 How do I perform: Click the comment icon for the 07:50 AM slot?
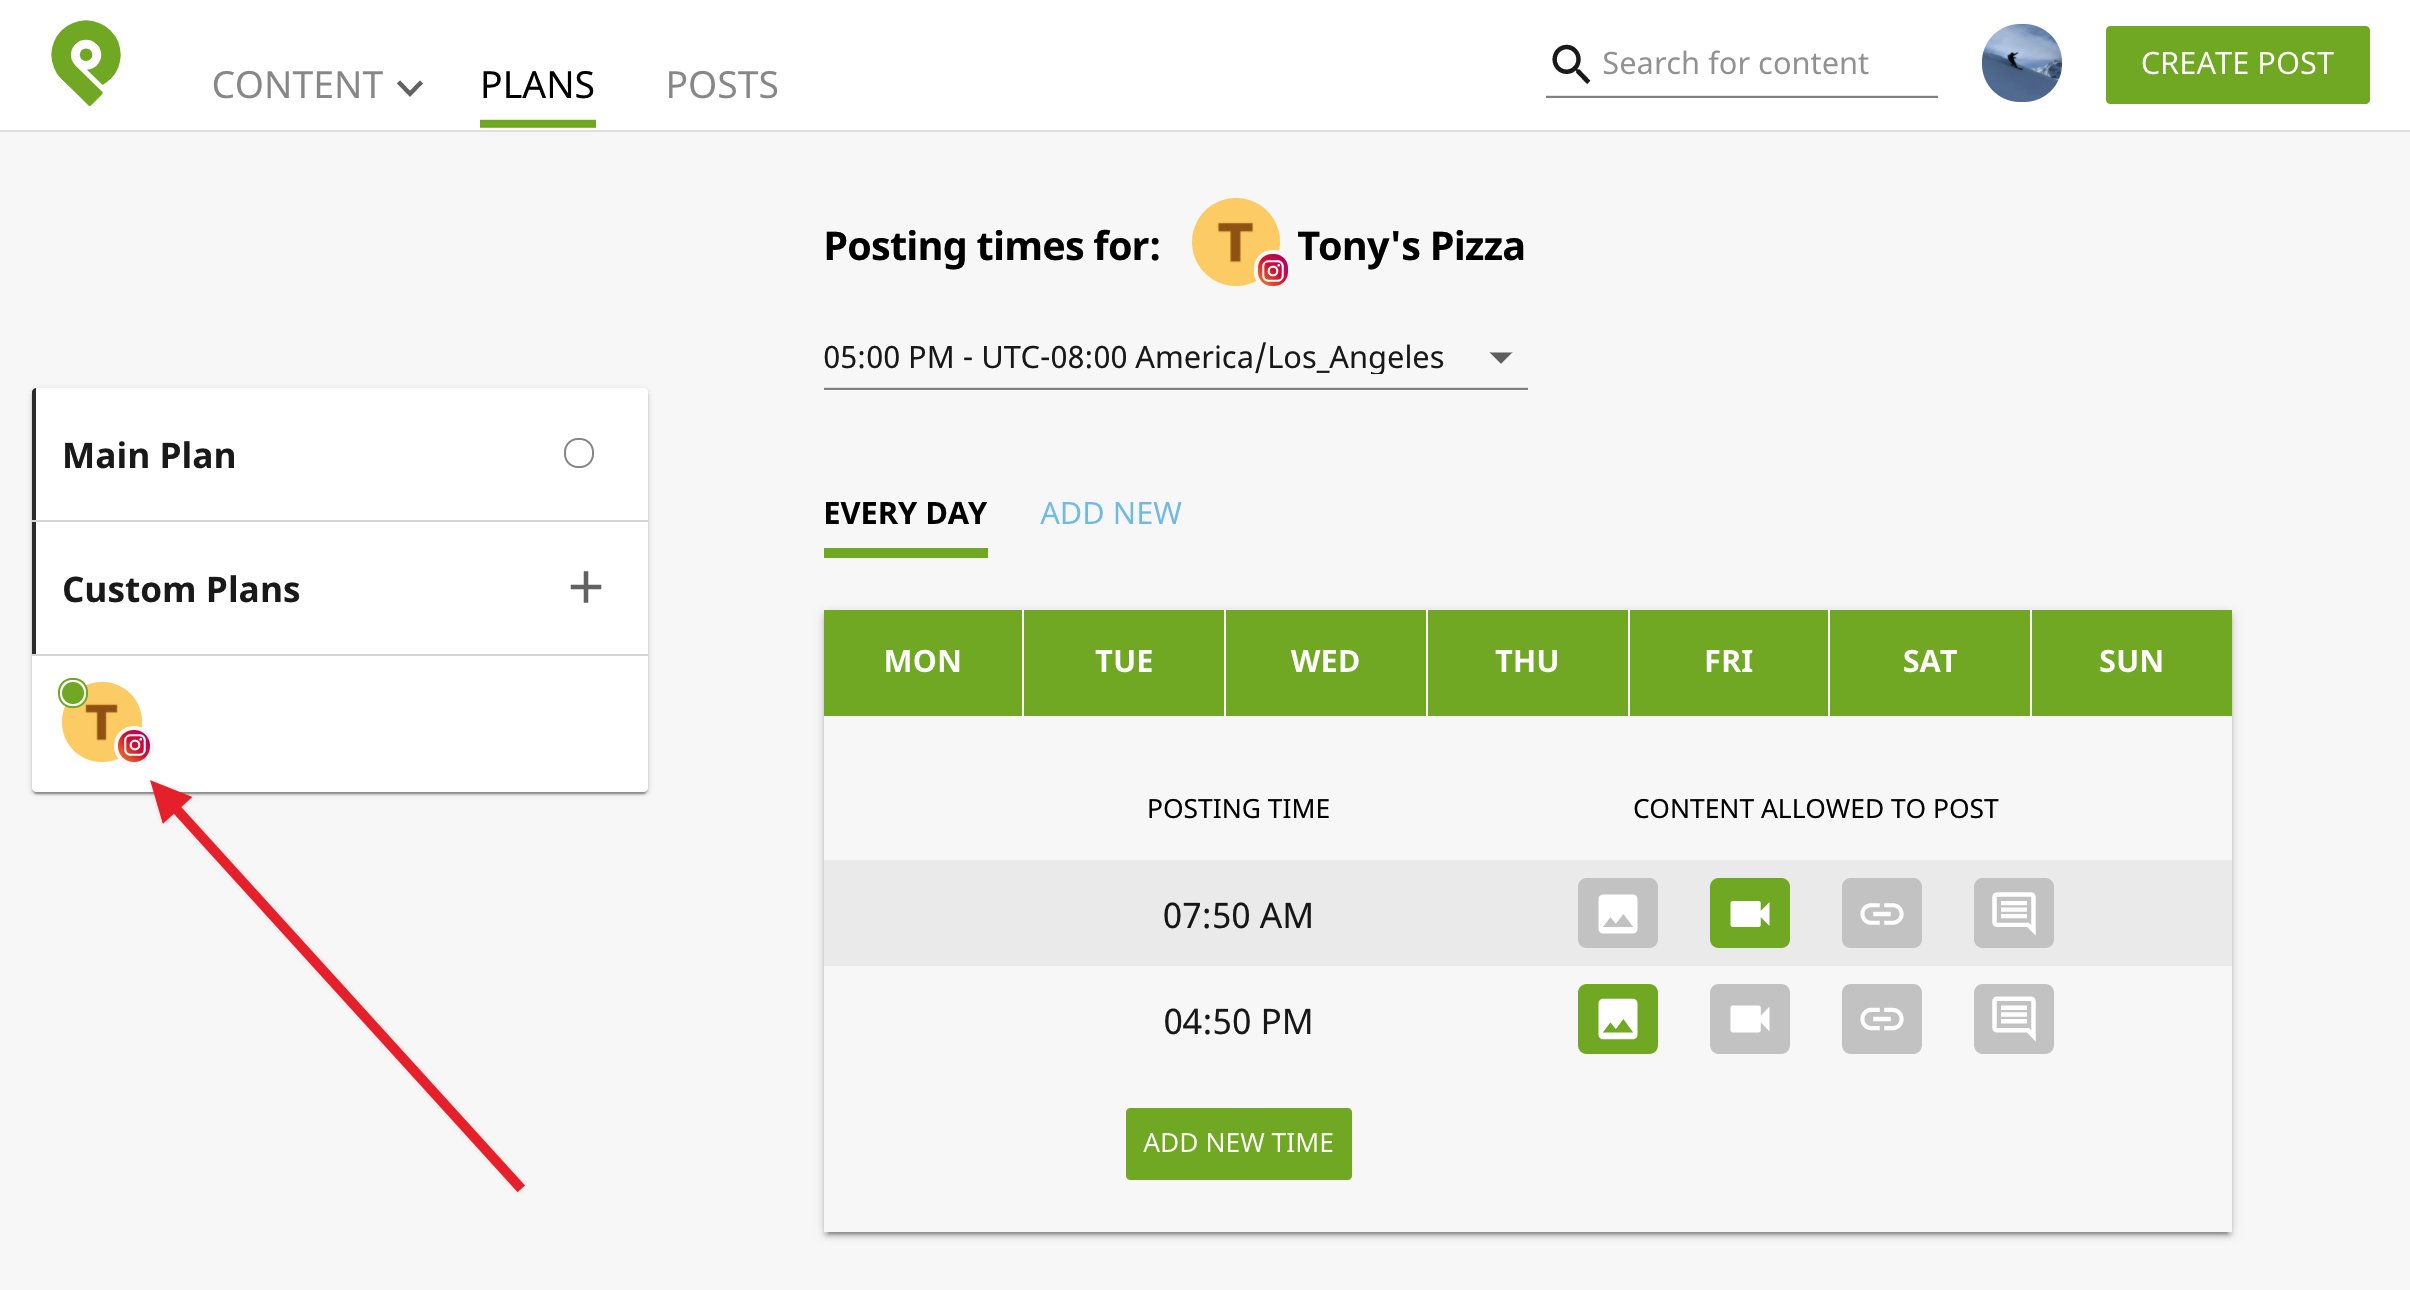tap(2014, 912)
